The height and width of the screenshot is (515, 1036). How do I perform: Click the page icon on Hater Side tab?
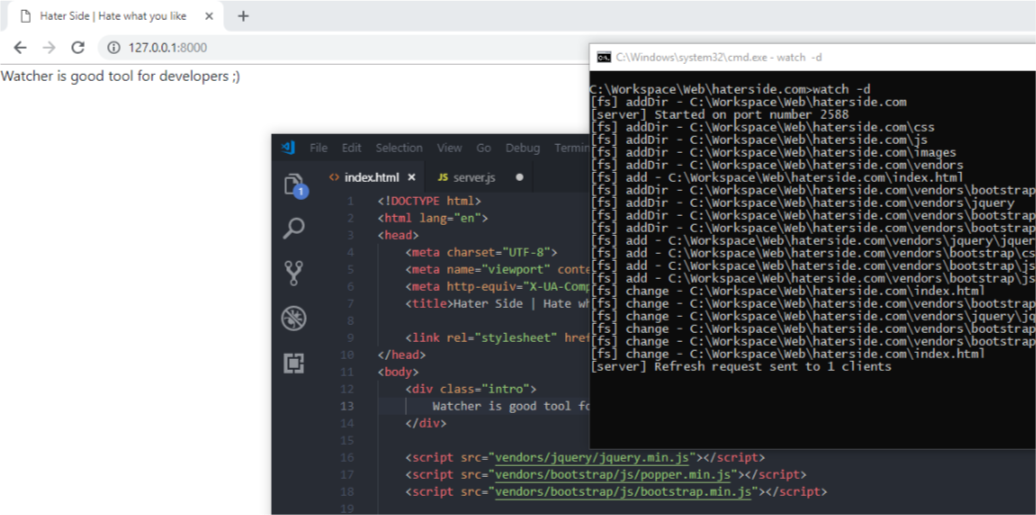coord(26,16)
